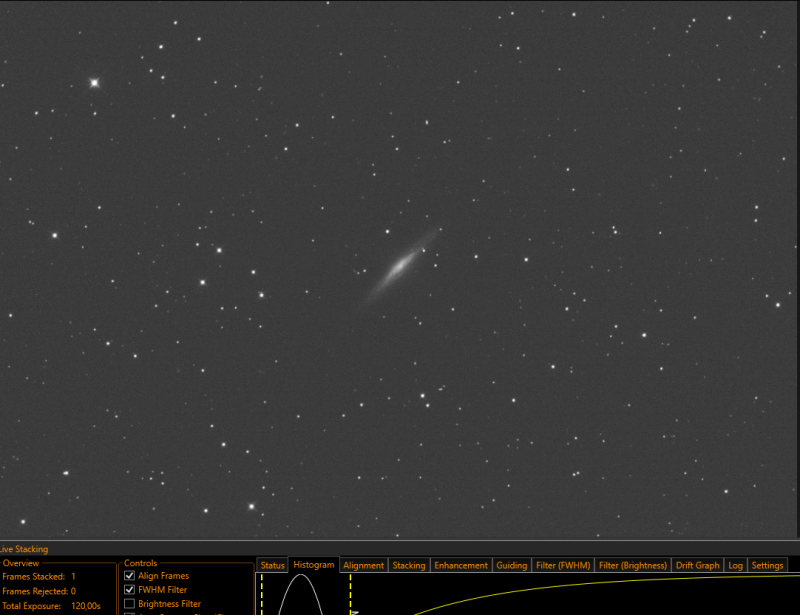Switch to the Enhancement tab
The height and width of the screenshot is (615, 800).
point(461,565)
